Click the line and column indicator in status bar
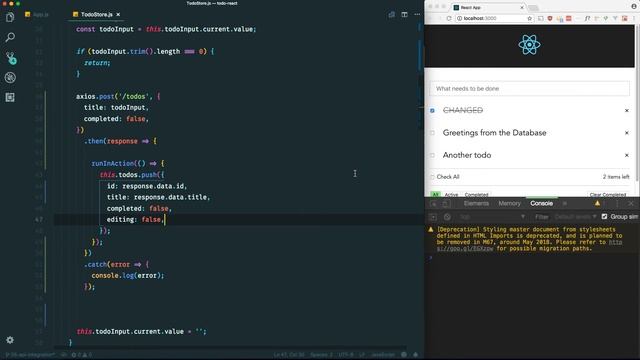Viewport: 640px width, 360px height. point(289,355)
